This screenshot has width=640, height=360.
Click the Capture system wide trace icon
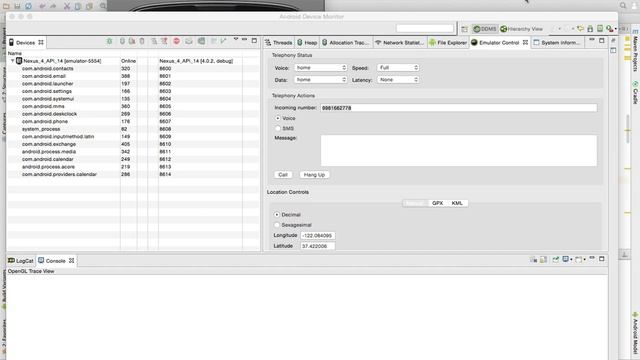click(213, 41)
